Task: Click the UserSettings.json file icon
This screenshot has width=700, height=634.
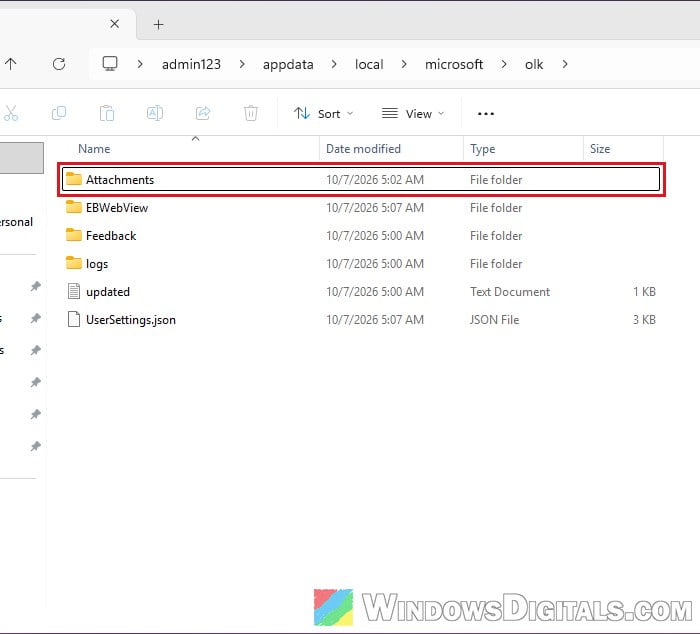Action: click(x=74, y=319)
